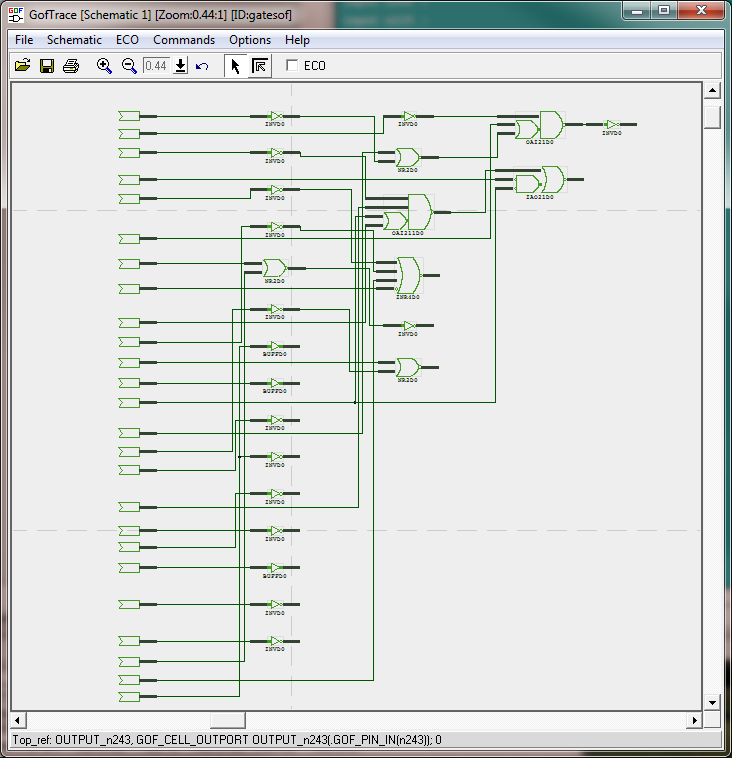Zoom in with the magnifier plus icon
The height and width of the screenshot is (758, 732).
(x=104, y=66)
